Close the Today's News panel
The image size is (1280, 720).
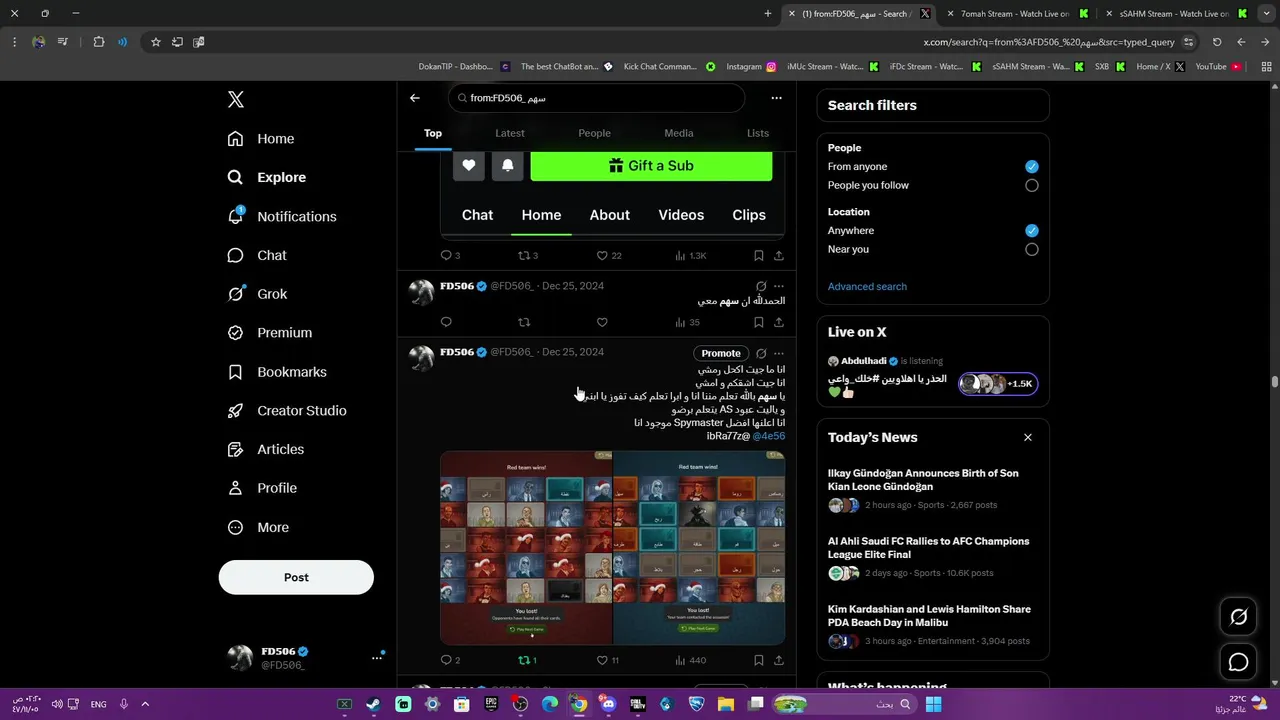(x=1028, y=437)
